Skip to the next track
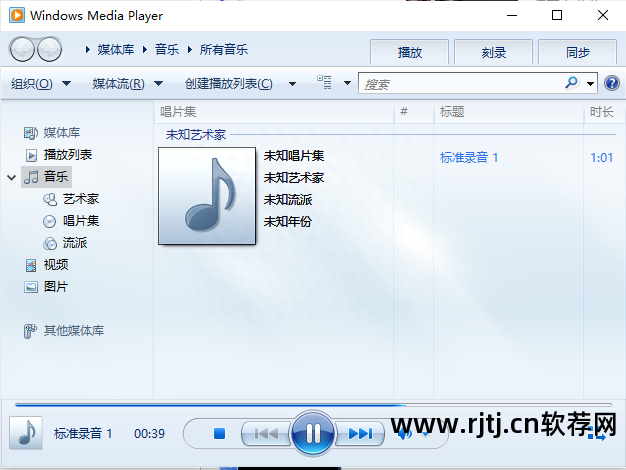 coord(360,433)
